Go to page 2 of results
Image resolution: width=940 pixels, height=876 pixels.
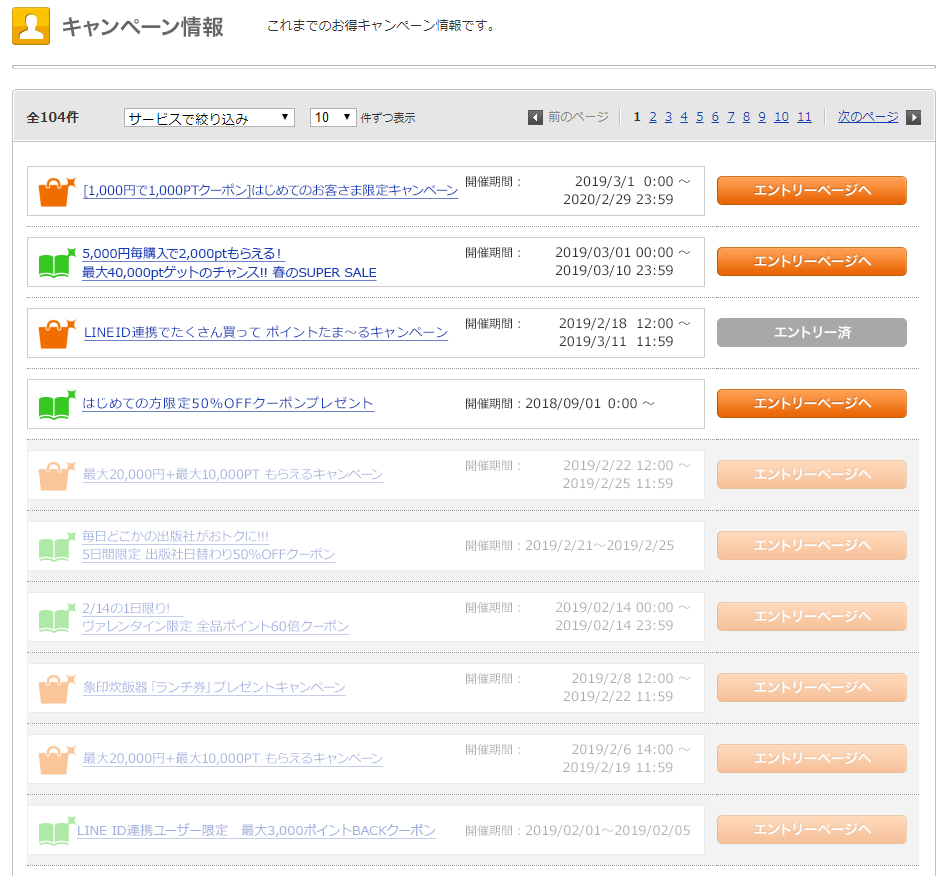click(x=653, y=117)
